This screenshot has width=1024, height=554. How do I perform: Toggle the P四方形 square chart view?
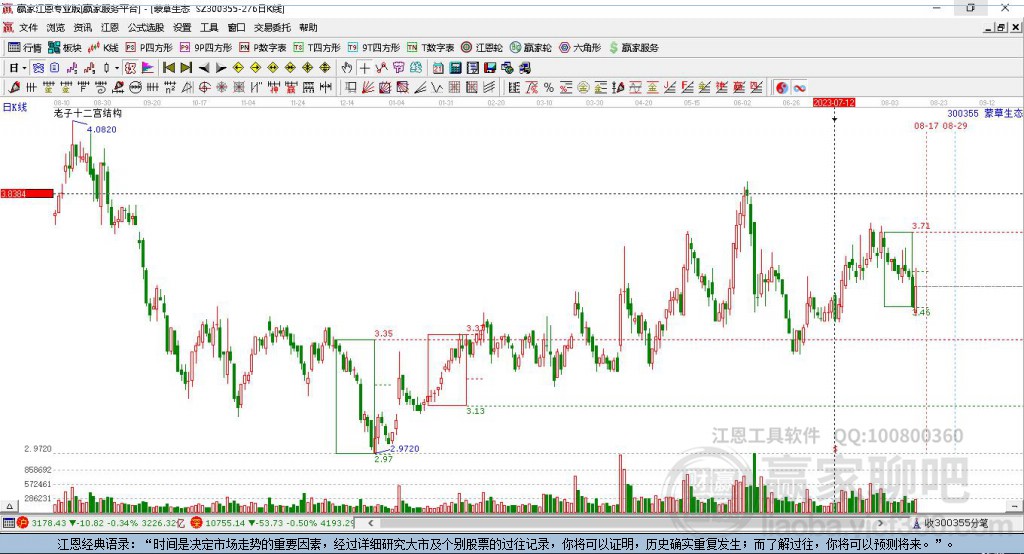[148, 47]
